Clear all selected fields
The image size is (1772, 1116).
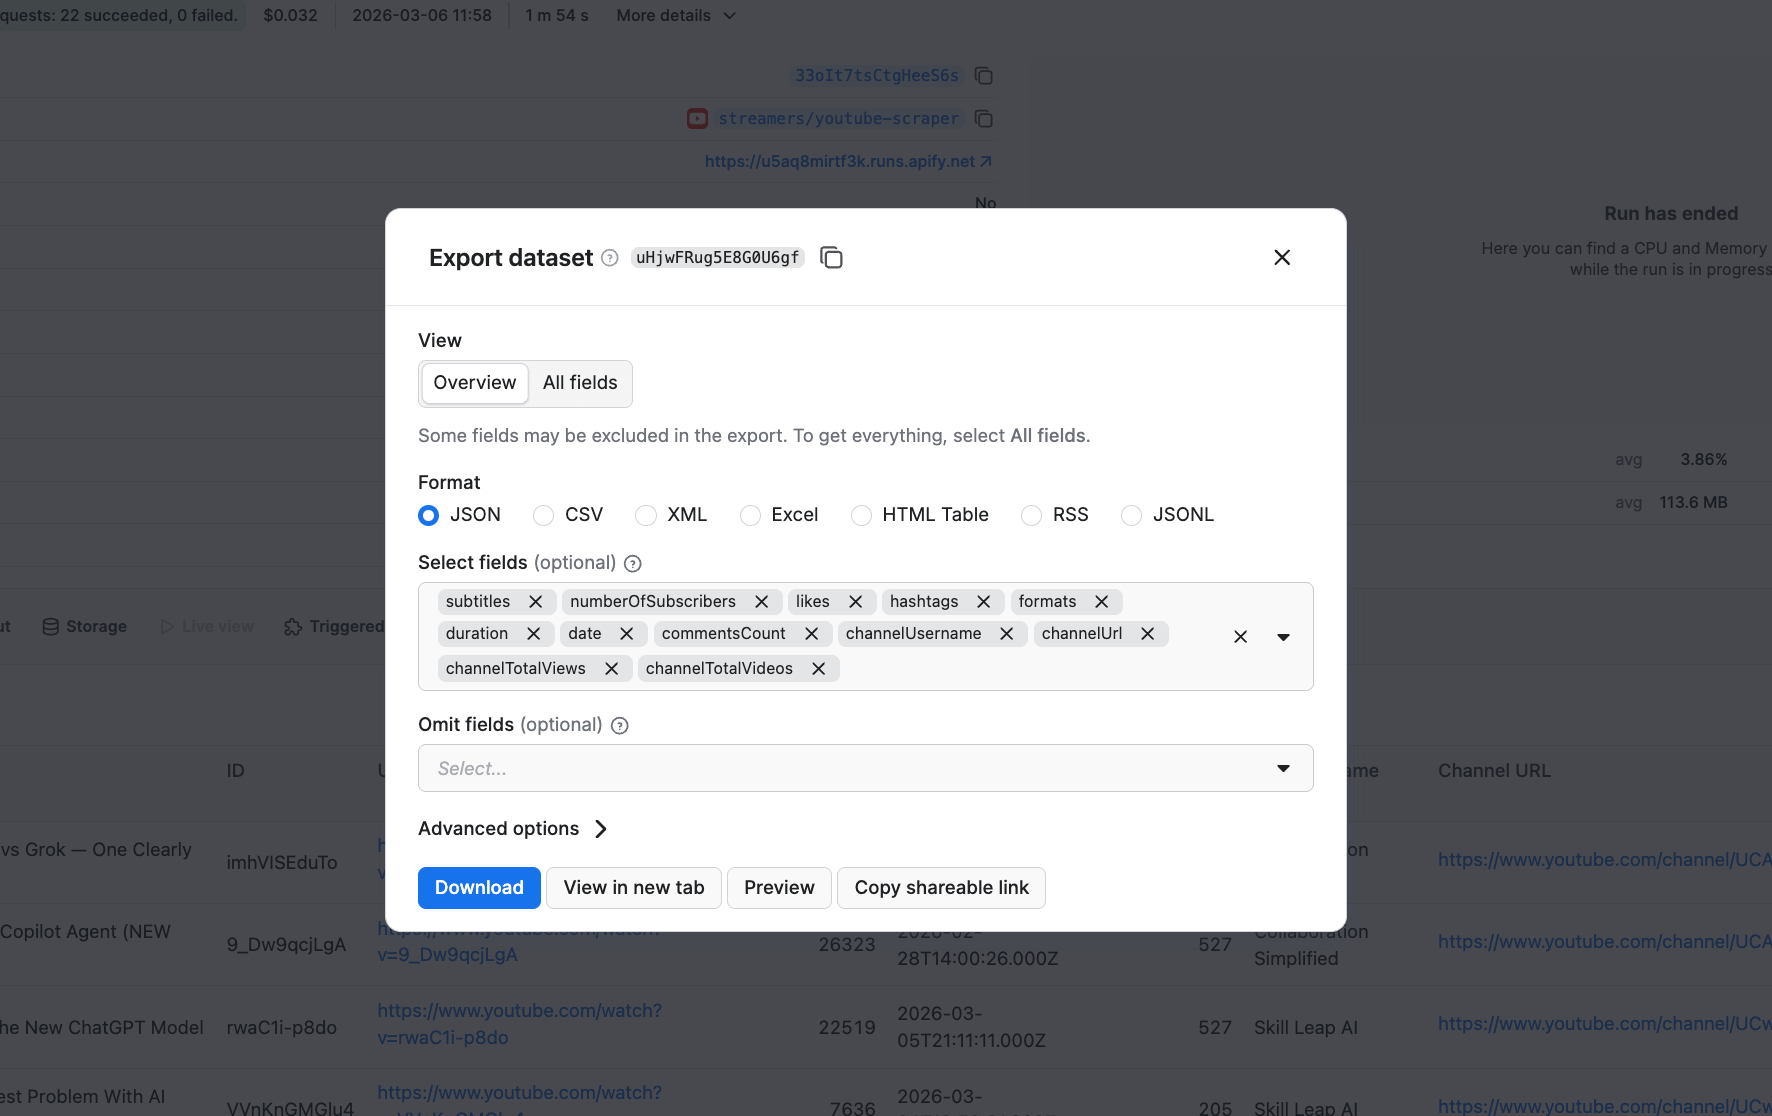(x=1240, y=637)
